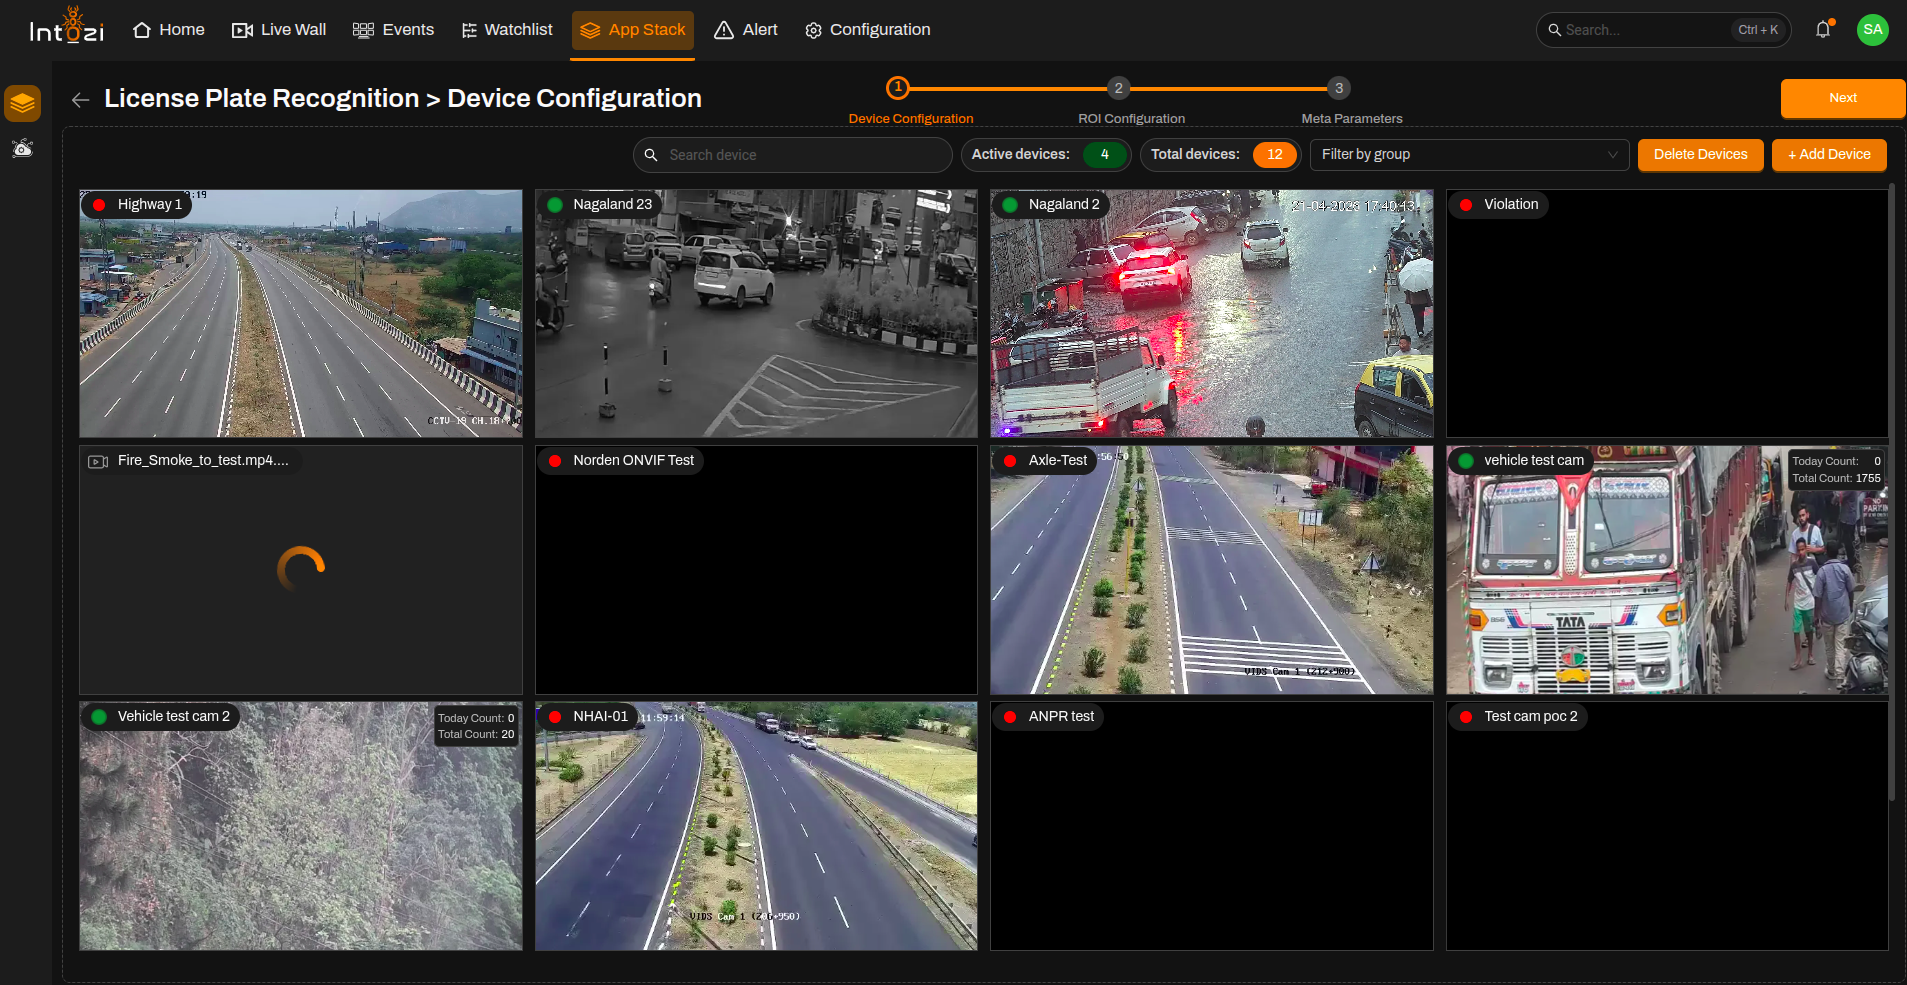Jump to step 2 ROI Configuration

[1119, 88]
